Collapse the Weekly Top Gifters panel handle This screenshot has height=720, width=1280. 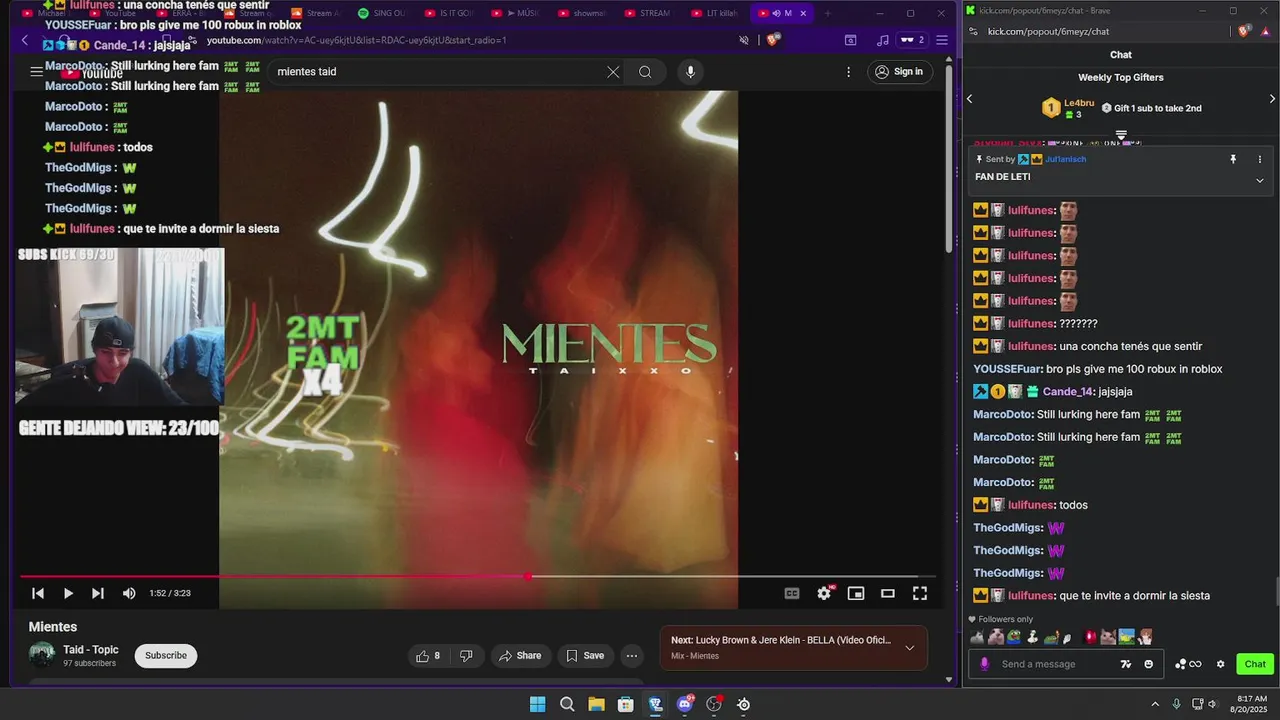(1121, 134)
